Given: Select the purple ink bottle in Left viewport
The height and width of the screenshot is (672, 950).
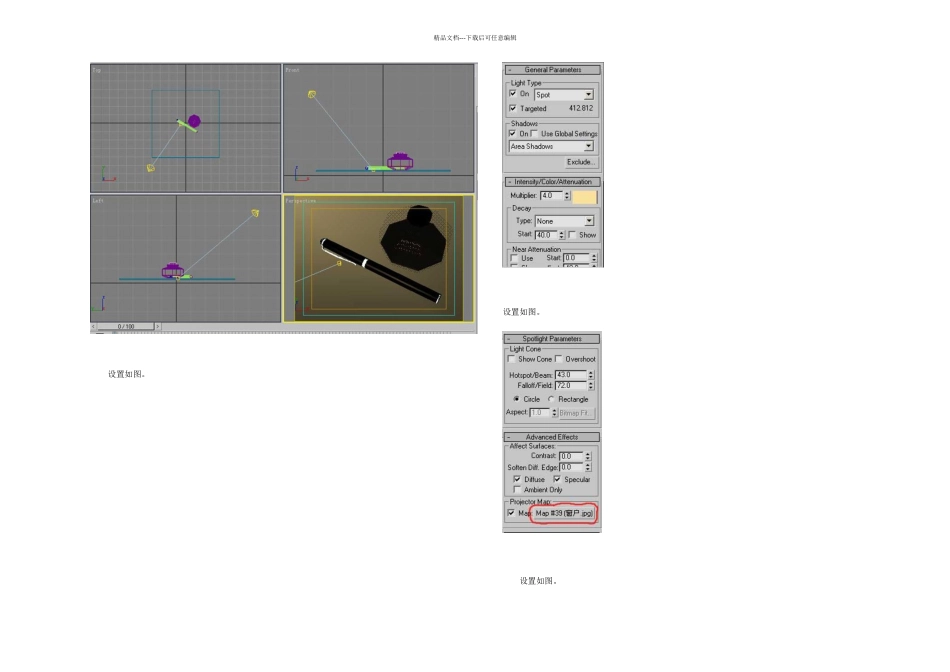Looking at the screenshot, I should (x=173, y=270).
